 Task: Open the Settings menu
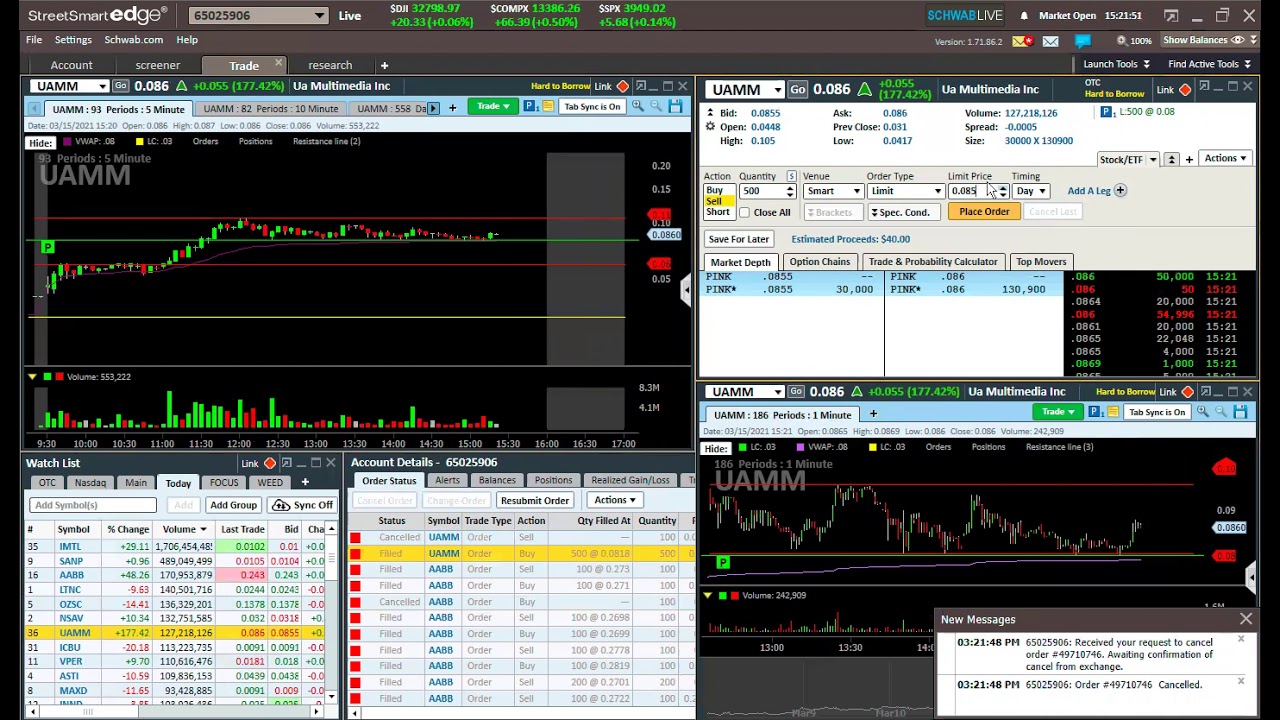(x=73, y=40)
